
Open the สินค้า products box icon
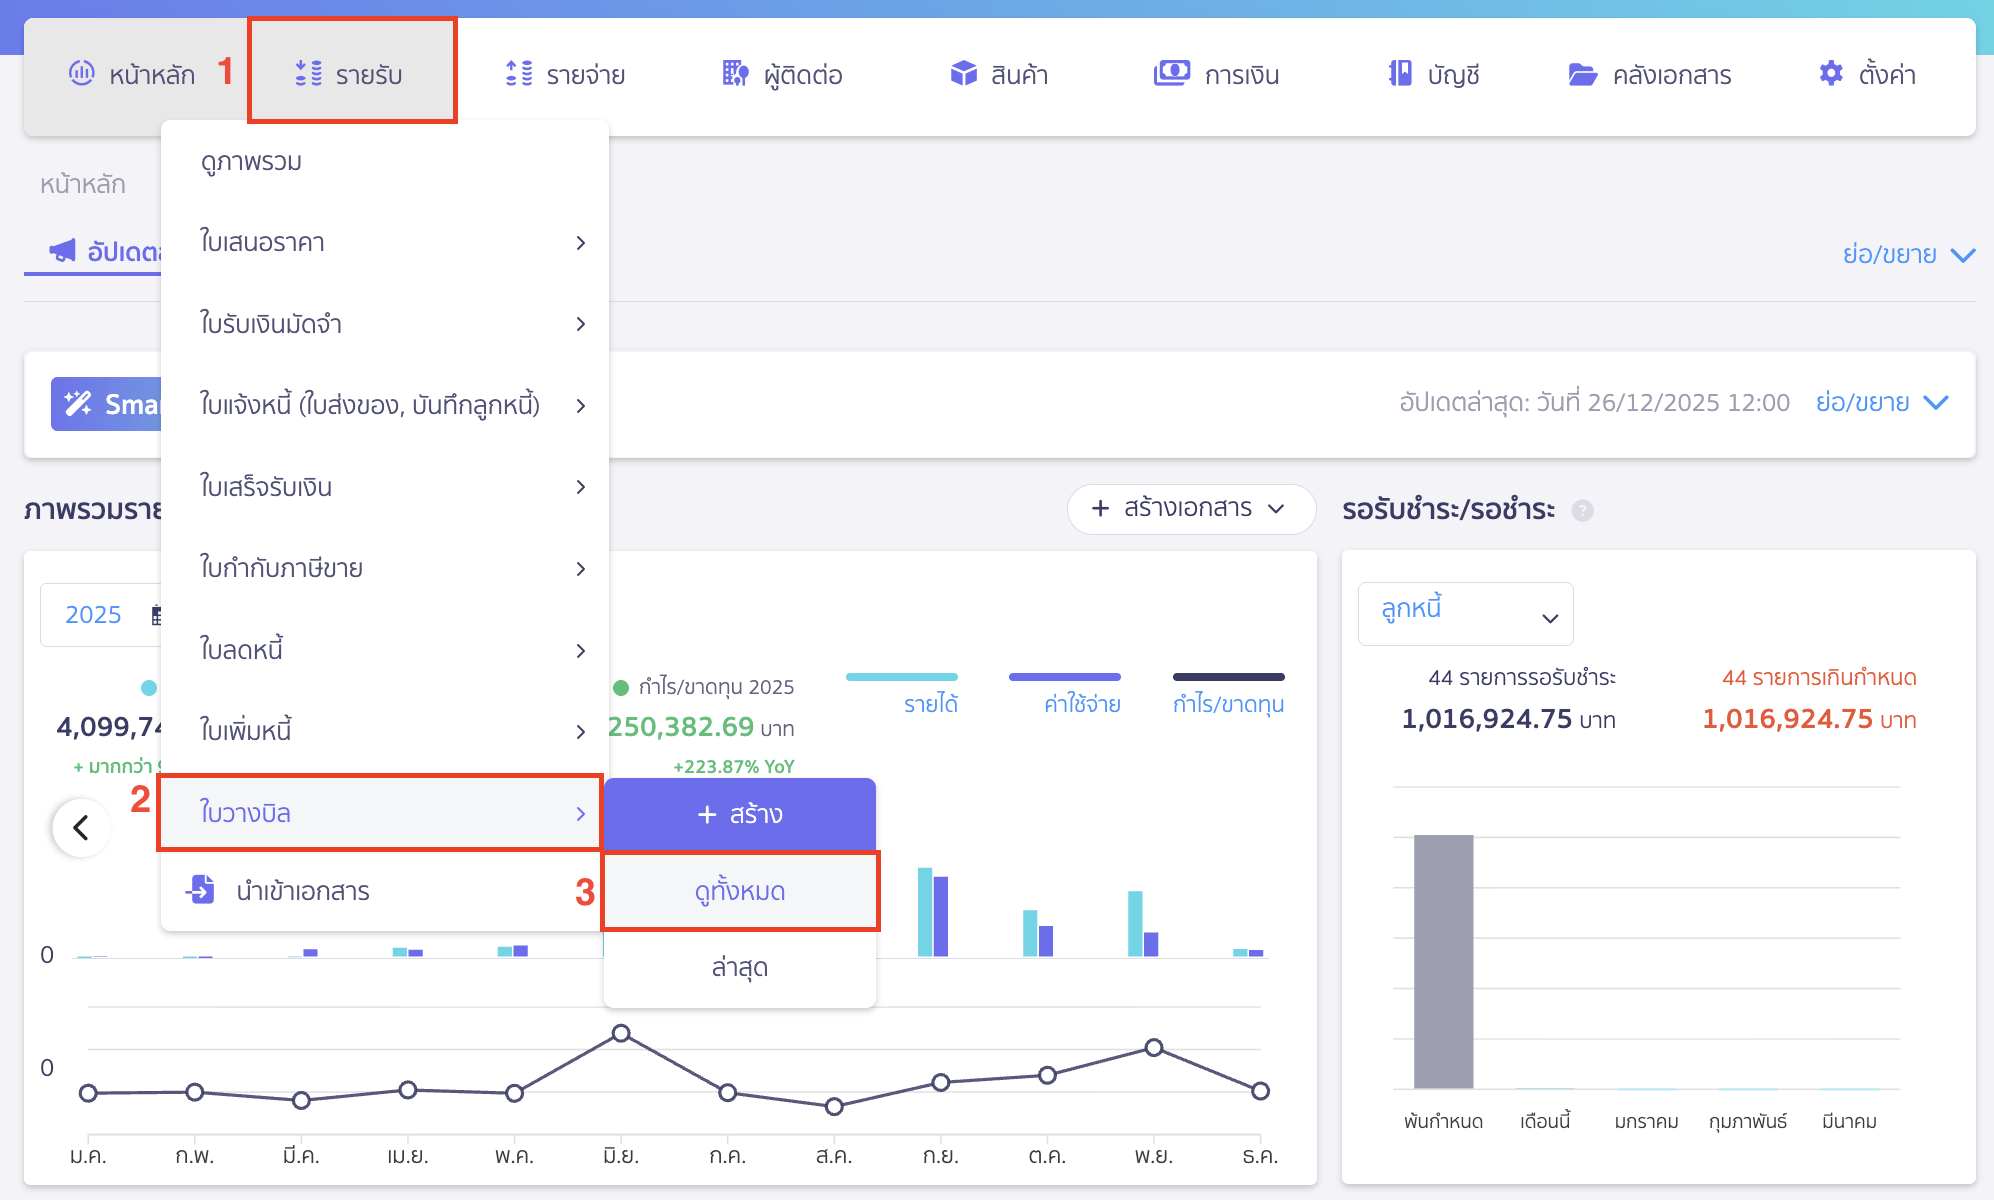pyautogui.click(x=963, y=74)
